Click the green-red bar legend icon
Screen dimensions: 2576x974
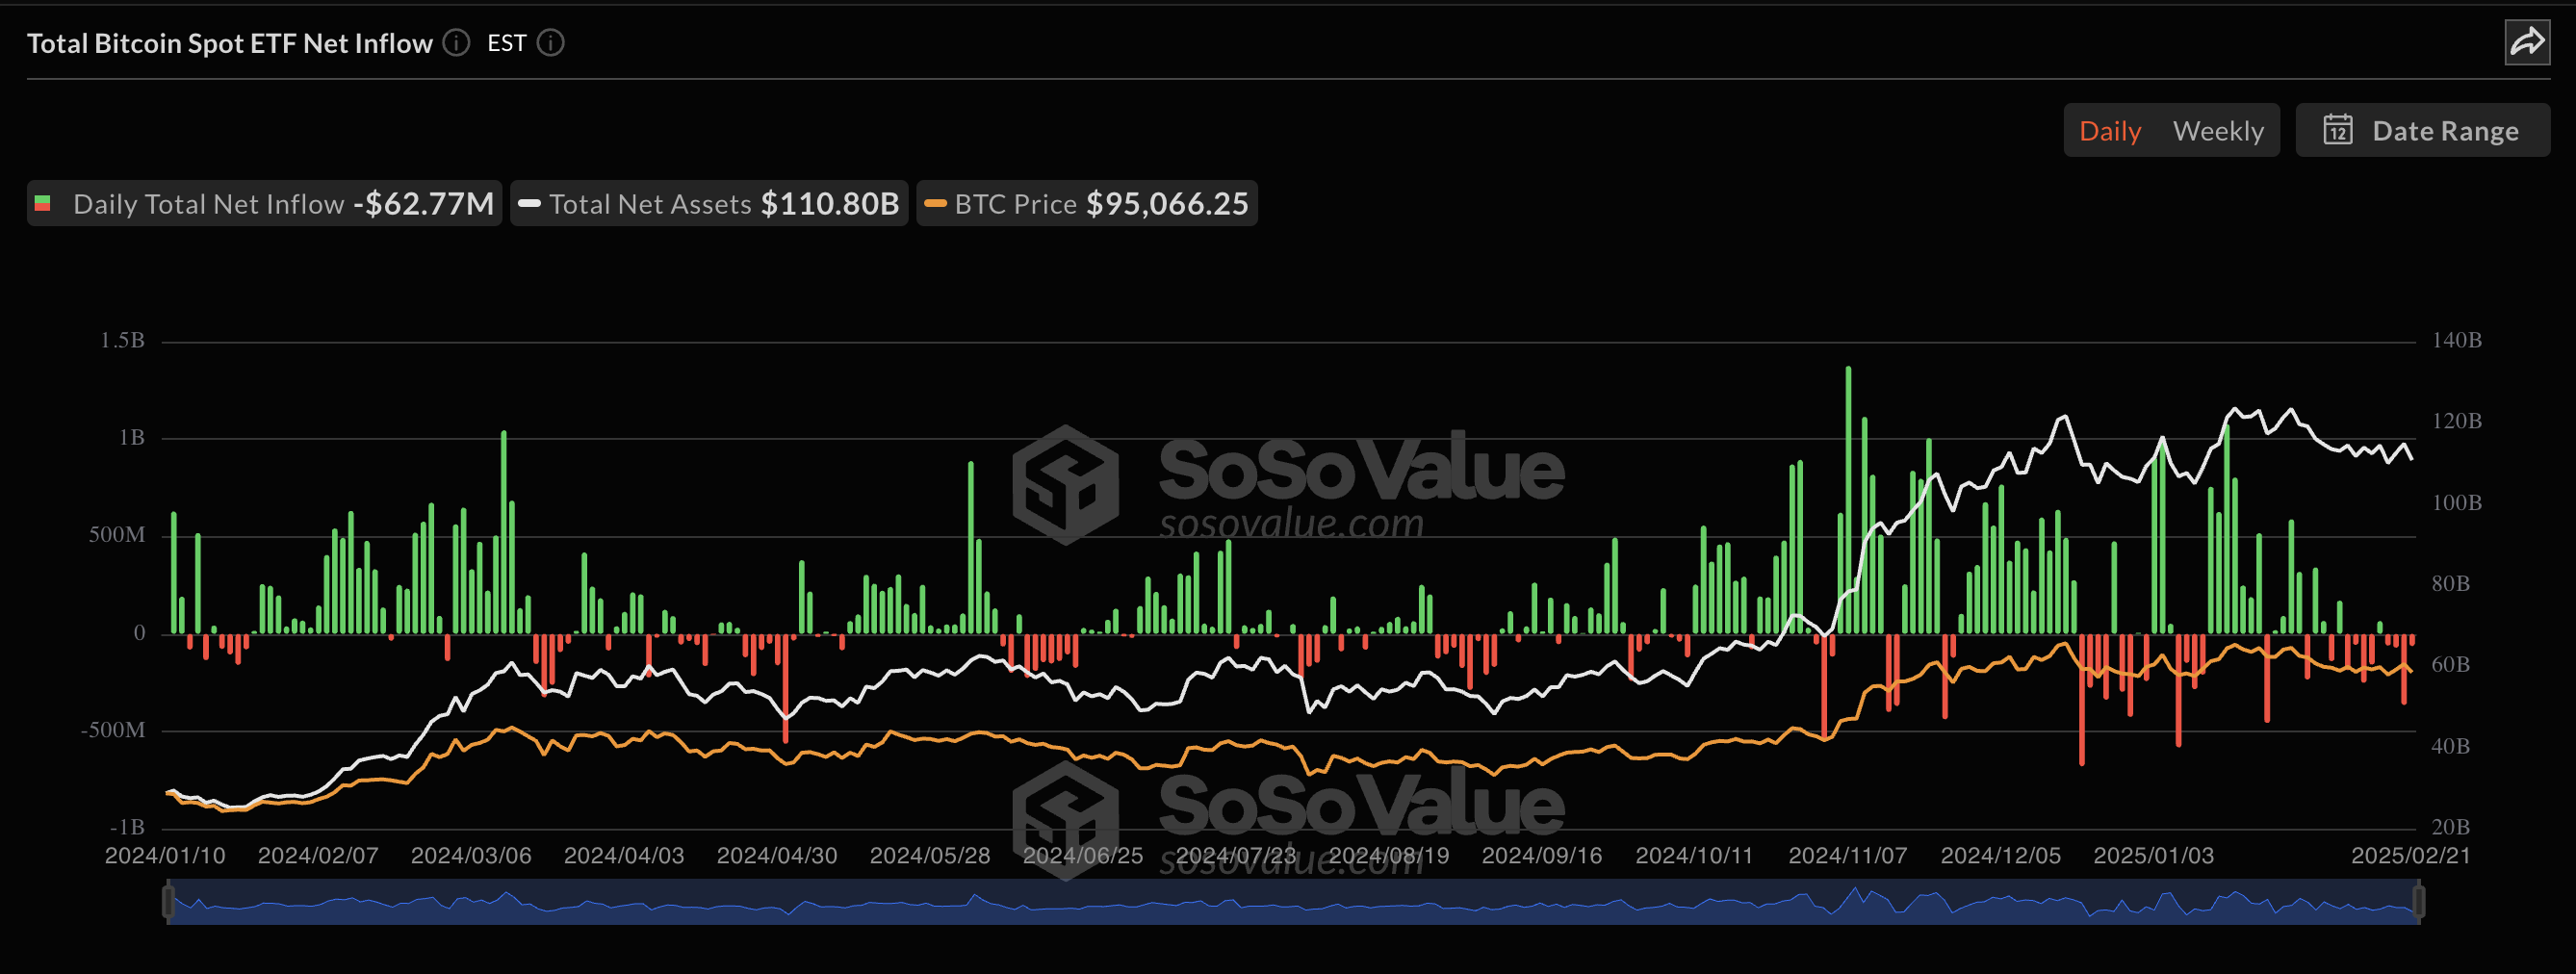(x=44, y=203)
